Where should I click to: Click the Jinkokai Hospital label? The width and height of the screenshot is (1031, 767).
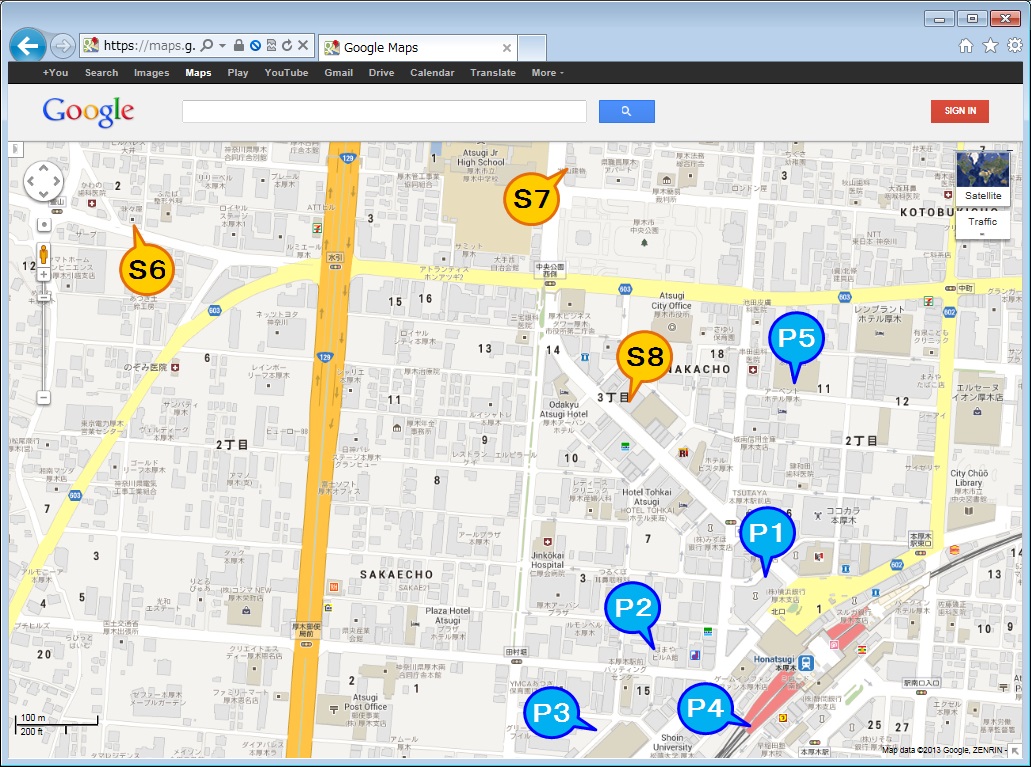coord(547,560)
